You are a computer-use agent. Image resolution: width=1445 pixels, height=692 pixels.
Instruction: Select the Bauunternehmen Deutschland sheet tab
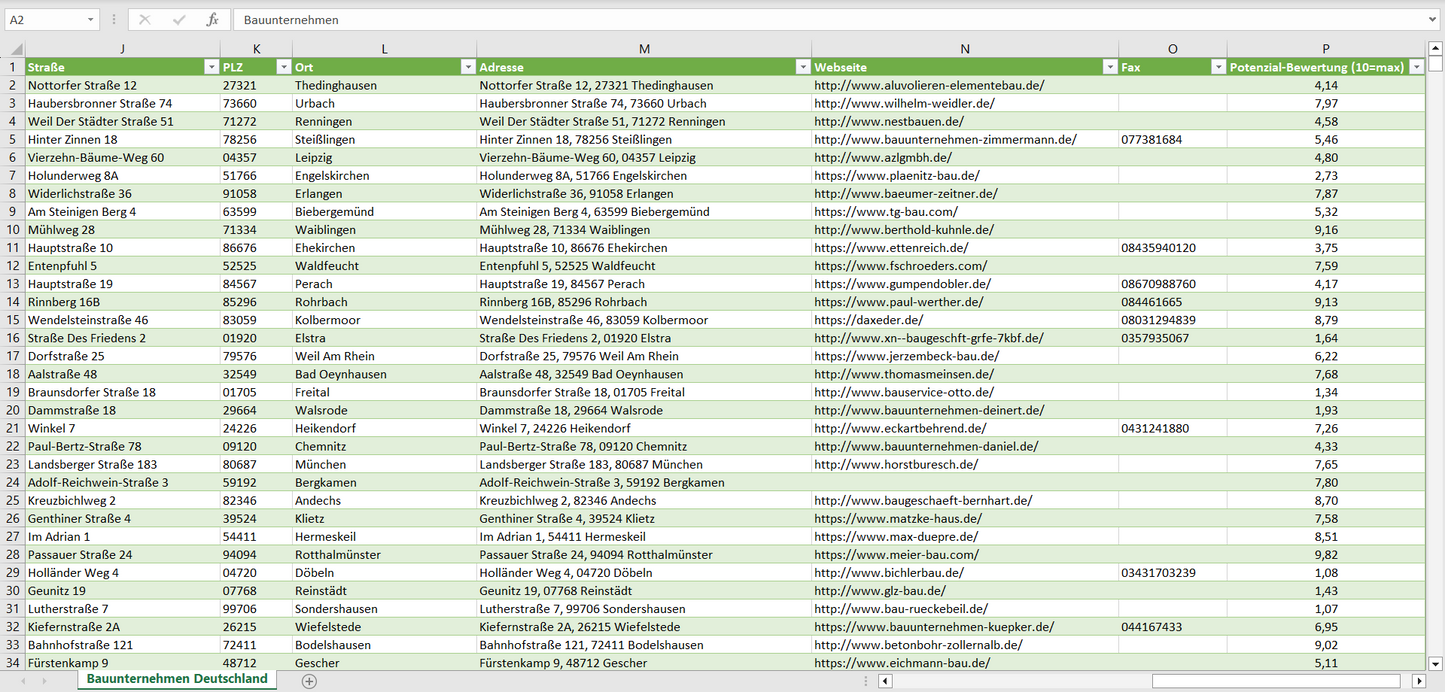(177, 679)
